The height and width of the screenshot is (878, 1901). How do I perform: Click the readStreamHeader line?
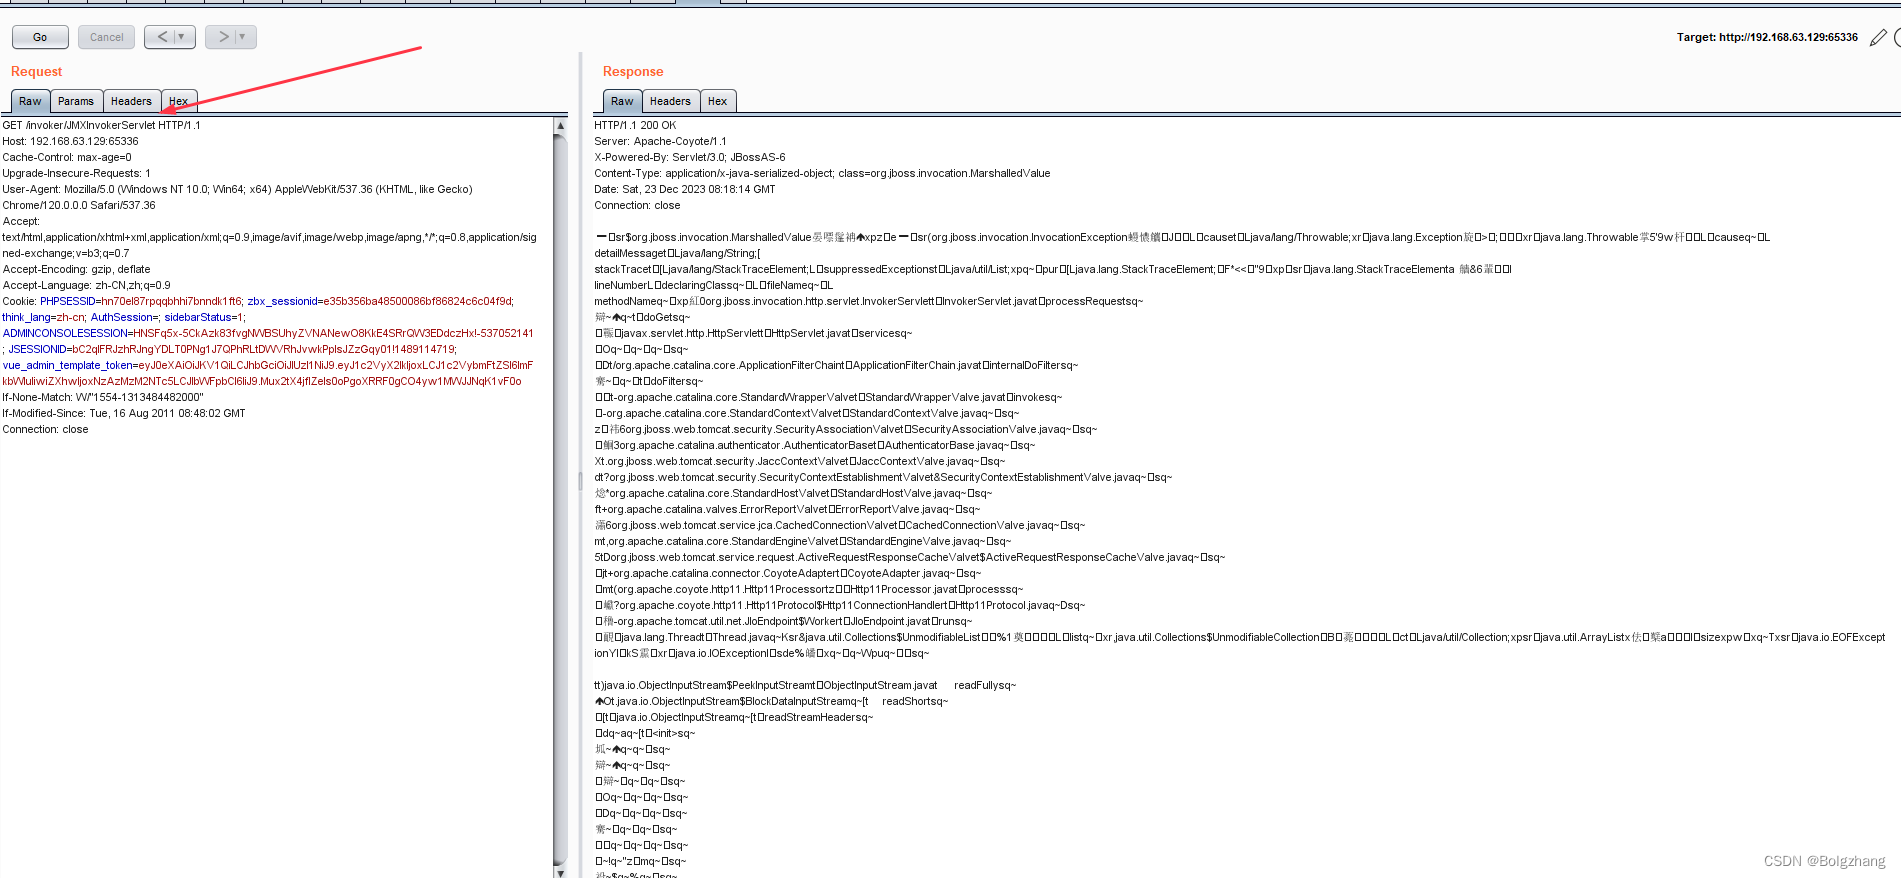click(x=734, y=717)
